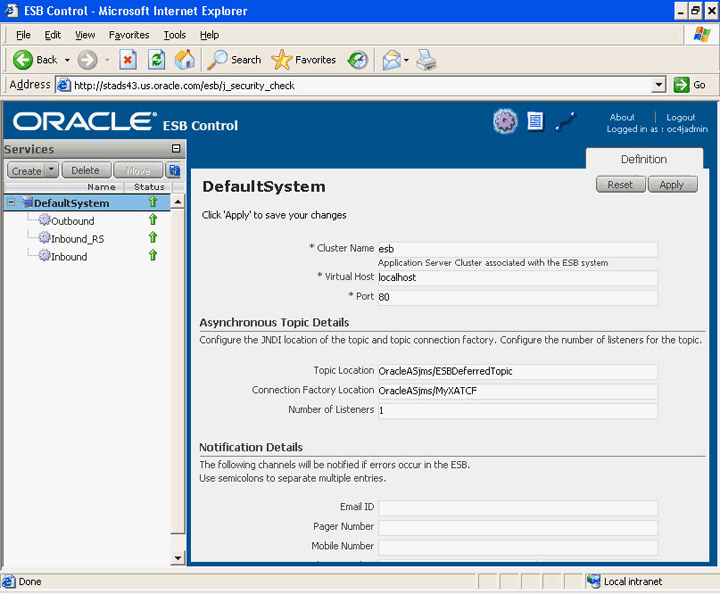Open the Tools menu
This screenshot has height=594, width=720.
click(175, 35)
